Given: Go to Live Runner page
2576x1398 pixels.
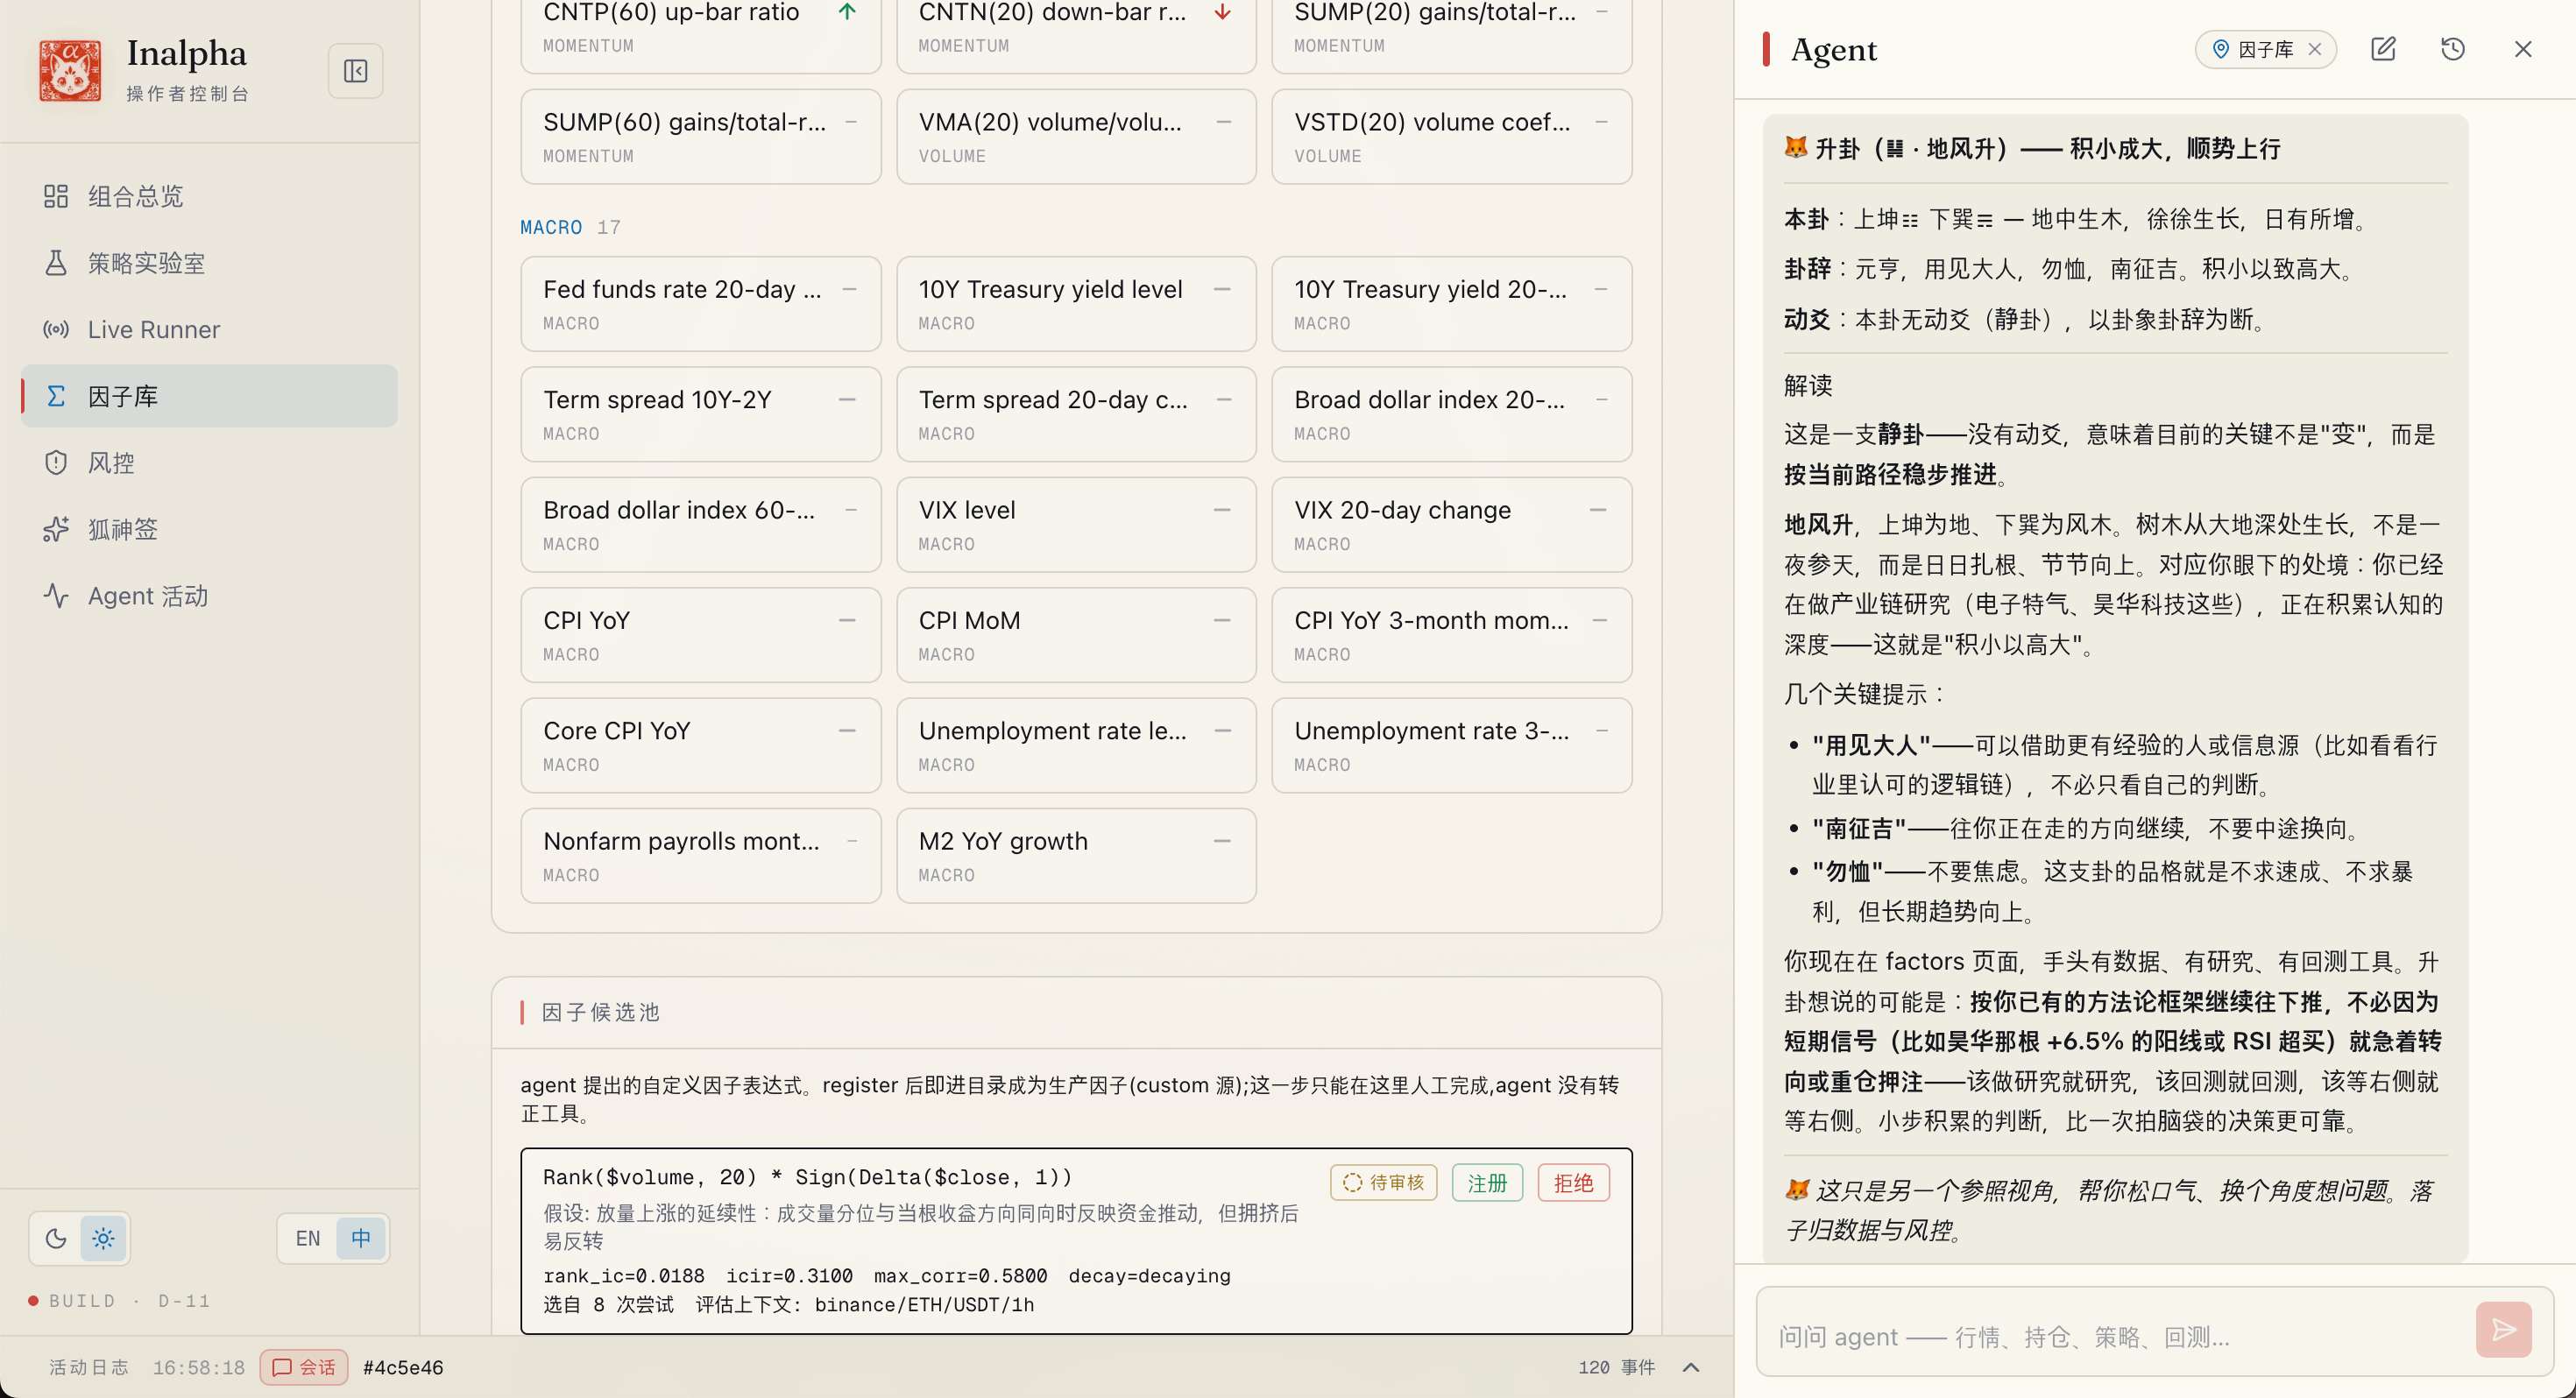Looking at the screenshot, I should tap(209, 329).
